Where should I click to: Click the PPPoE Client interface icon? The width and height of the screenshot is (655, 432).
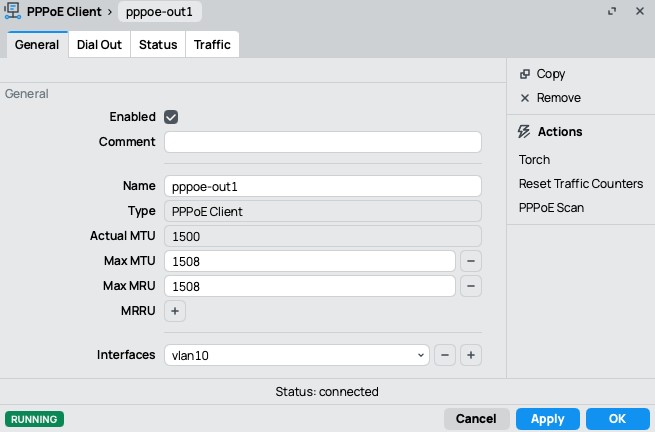click(13, 12)
